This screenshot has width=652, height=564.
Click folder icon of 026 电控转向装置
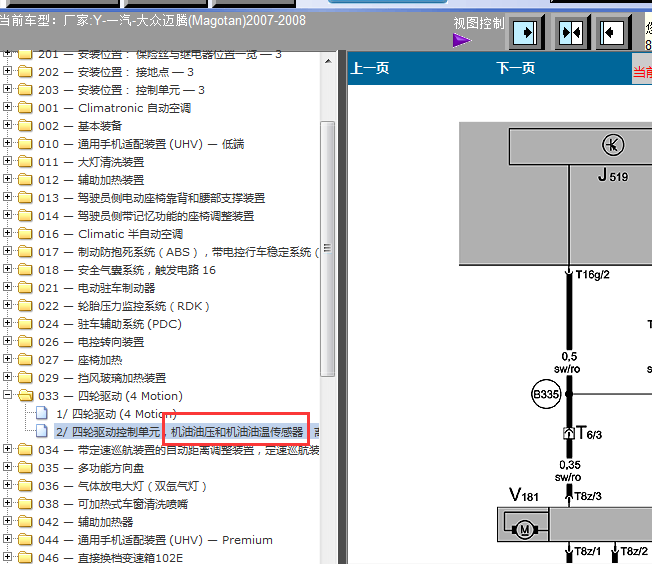click(25, 342)
